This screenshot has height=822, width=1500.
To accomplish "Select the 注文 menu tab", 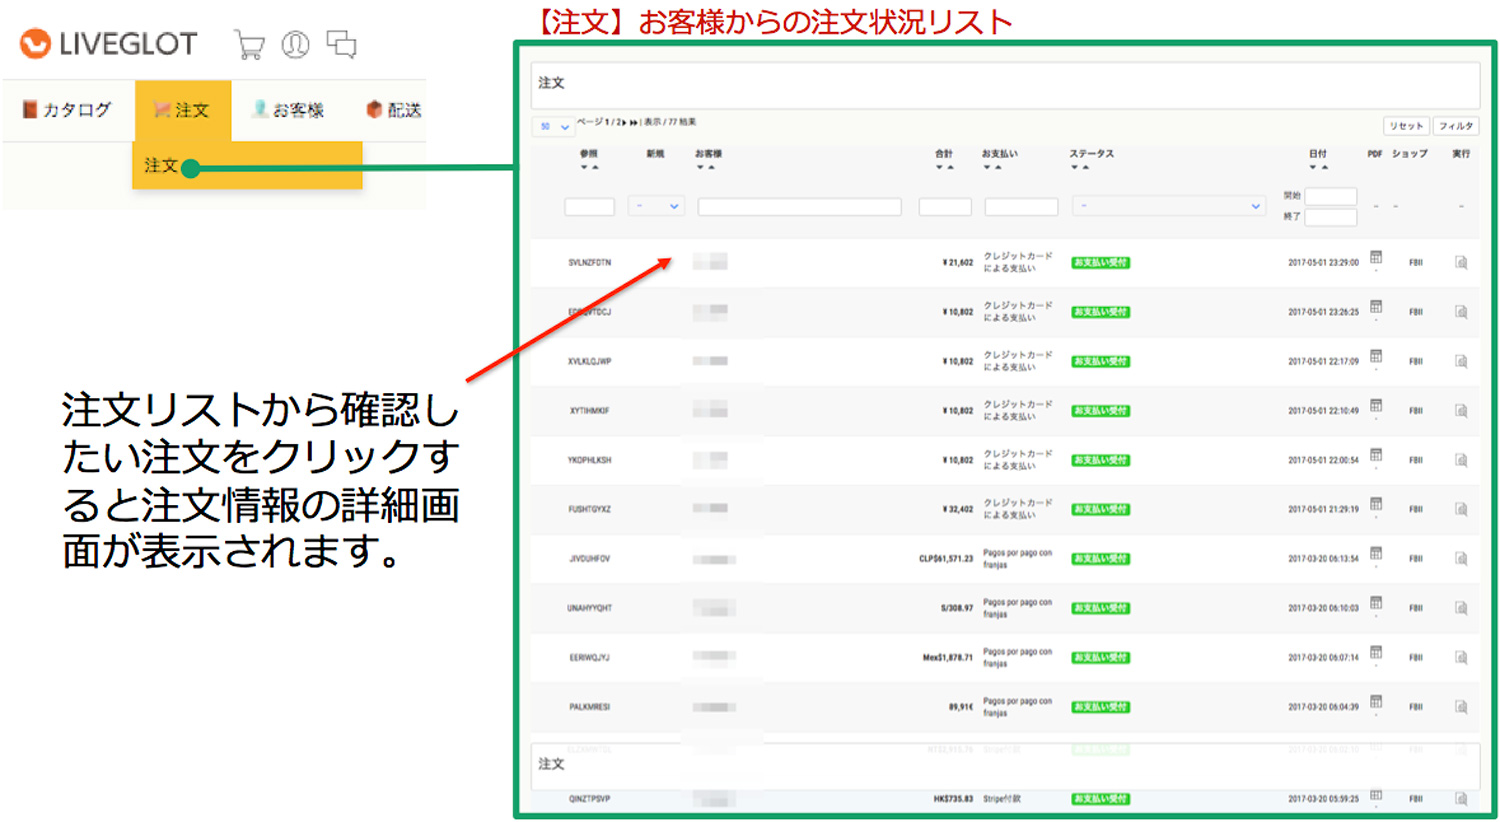I will (183, 110).
